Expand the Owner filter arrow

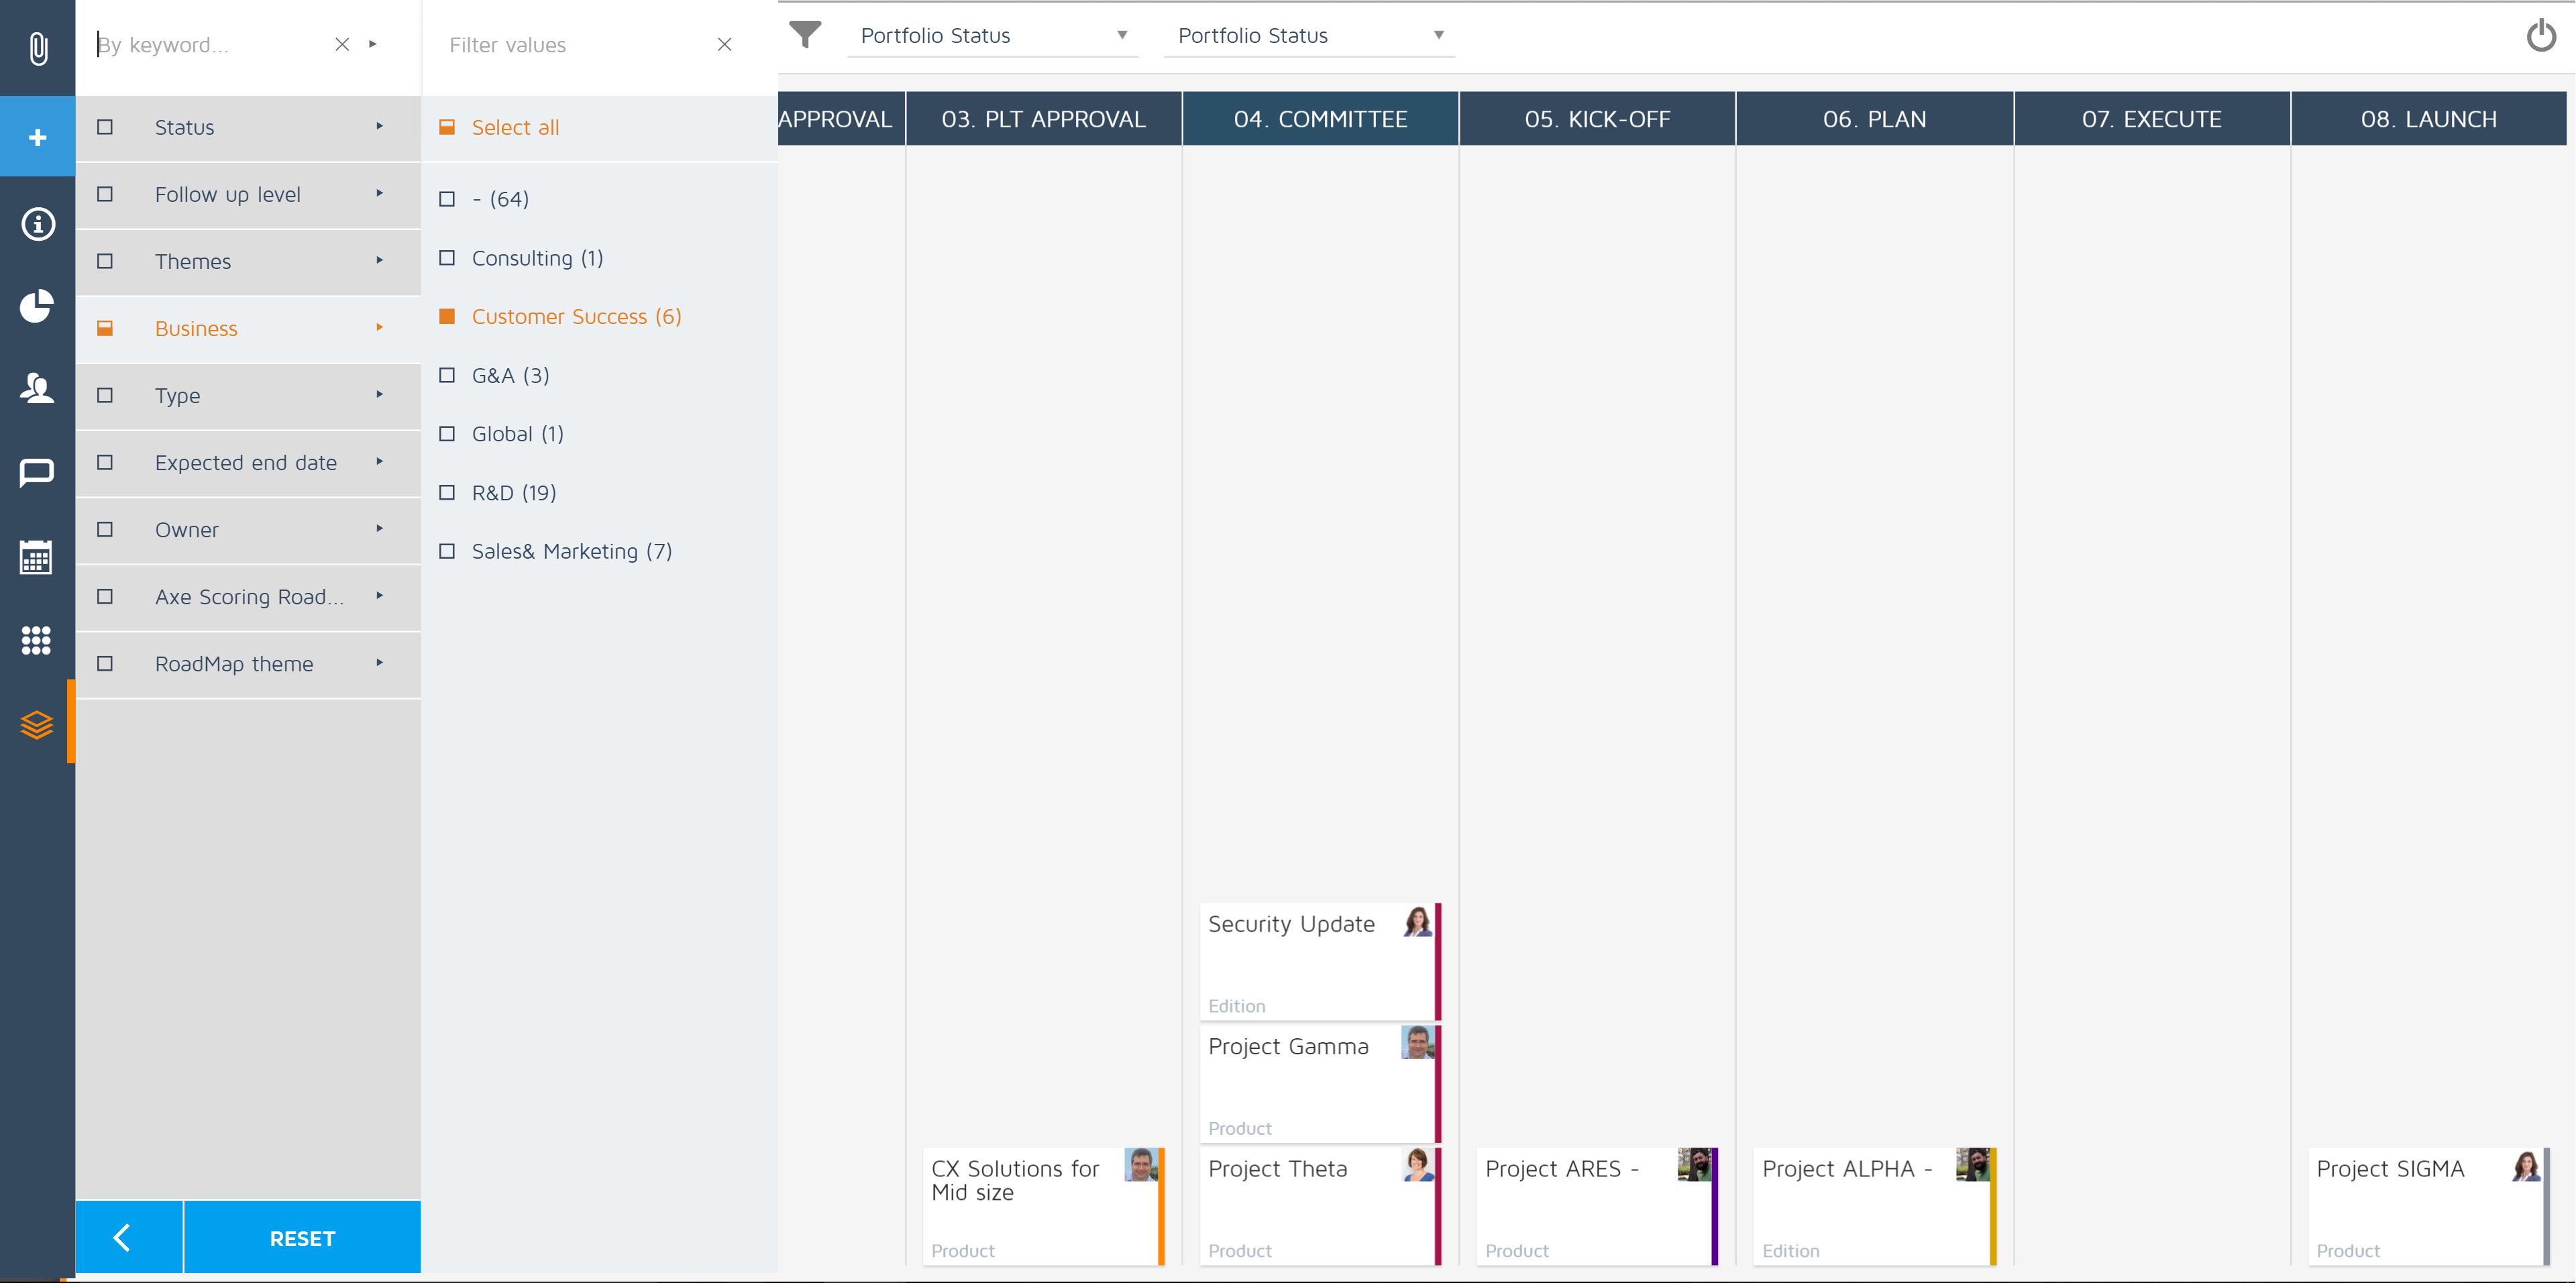click(x=379, y=529)
